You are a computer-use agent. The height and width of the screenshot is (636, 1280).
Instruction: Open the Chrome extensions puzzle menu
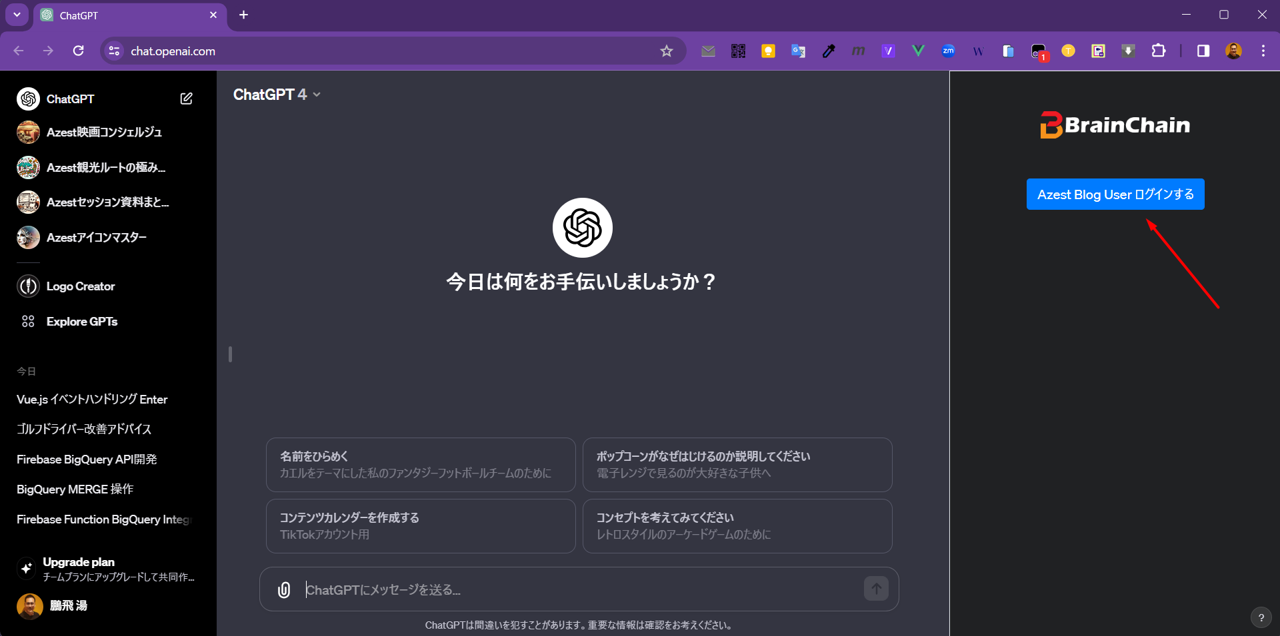point(1158,51)
